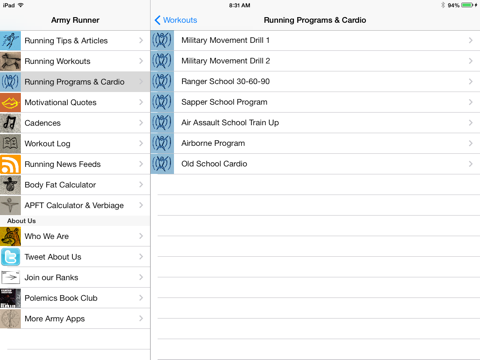Image resolution: width=480 pixels, height=360 pixels.
Task: Tap the Who We Are dog icon
Action: 10,236
